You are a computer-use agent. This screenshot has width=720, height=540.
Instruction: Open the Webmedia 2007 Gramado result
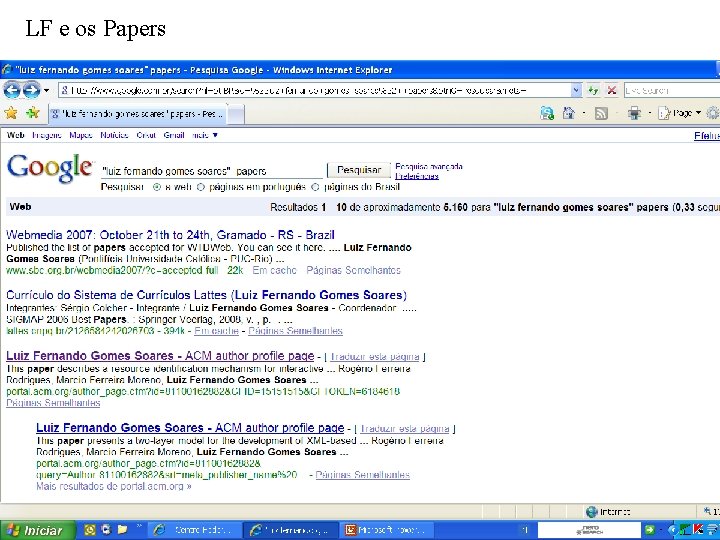click(170, 235)
